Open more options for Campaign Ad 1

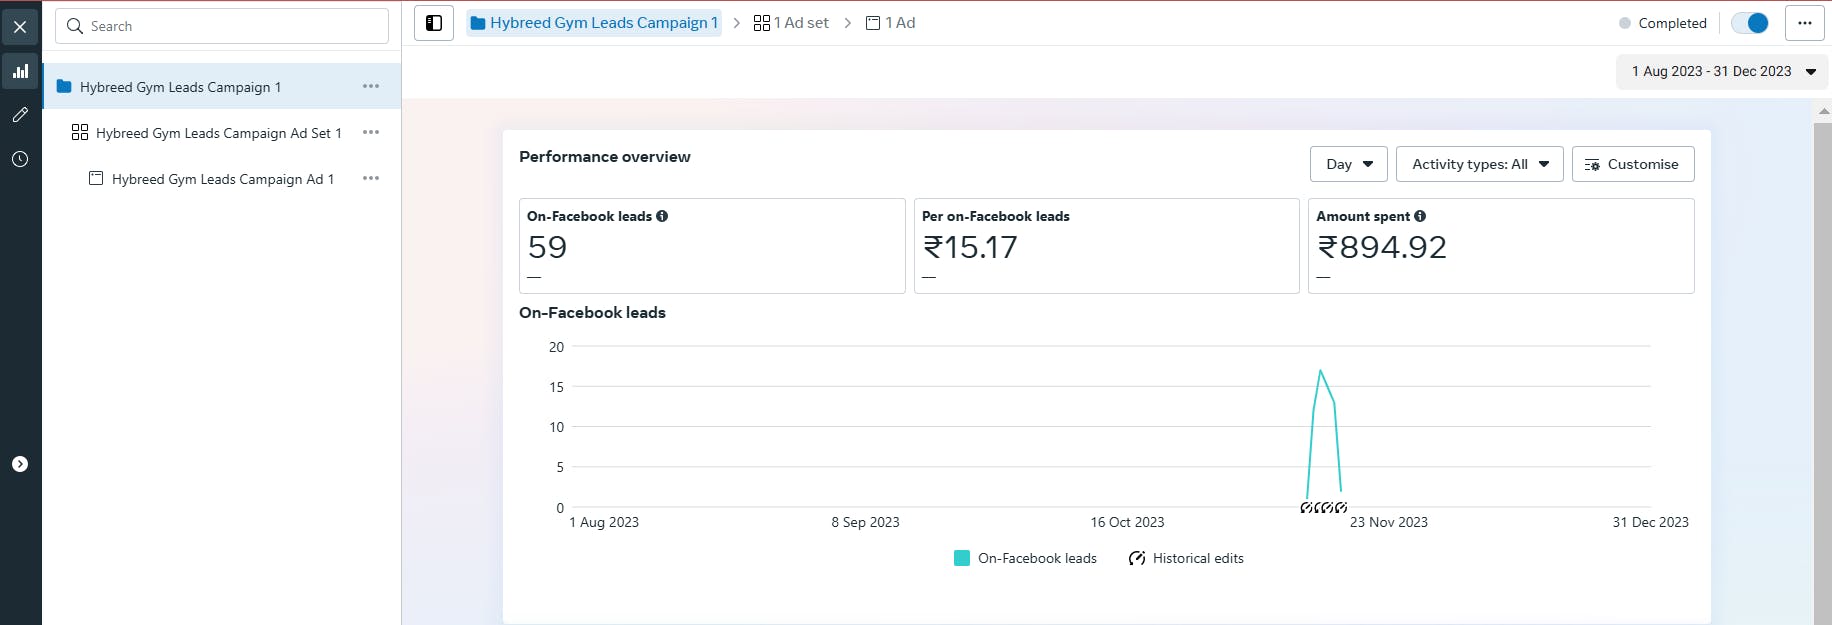371,179
